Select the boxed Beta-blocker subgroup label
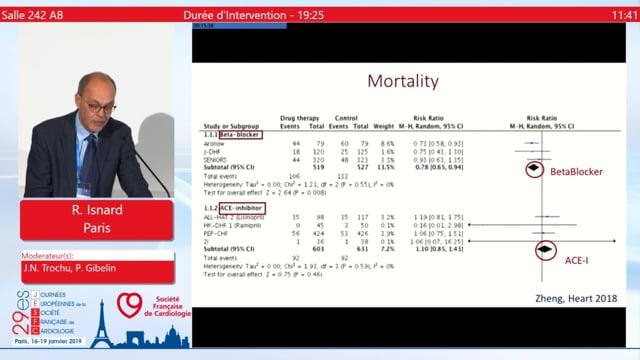Image resolution: width=640 pixels, height=360 pixels. pos(241,135)
